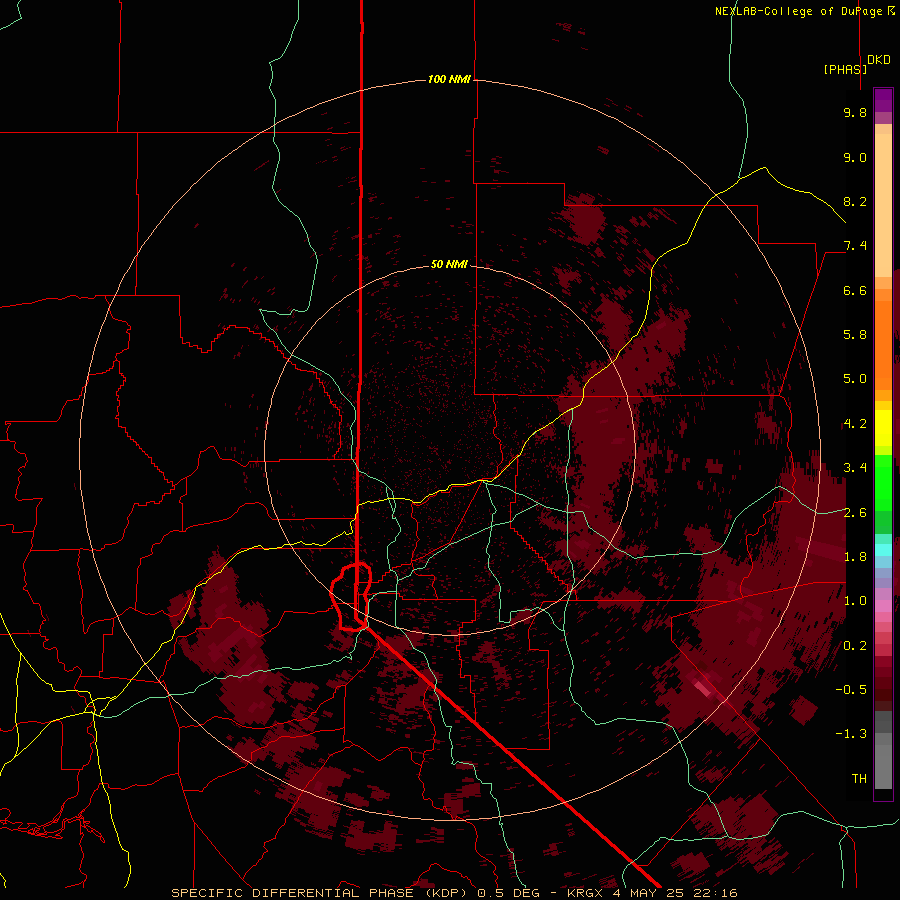Viewport: 900px width, 900px height.
Task: Click the 8.2 scale value
Action: tap(855, 201)
